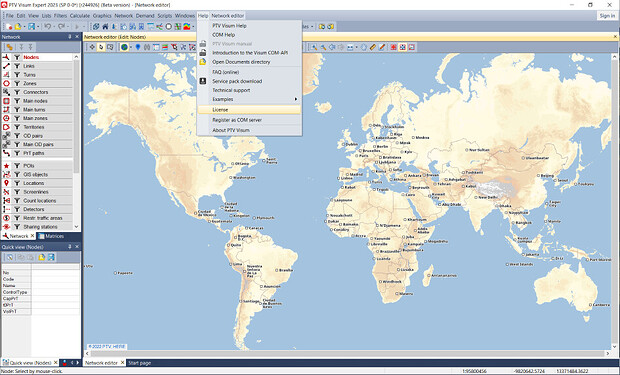Open the License menu entry
The image size is (620, 375).
249,110
